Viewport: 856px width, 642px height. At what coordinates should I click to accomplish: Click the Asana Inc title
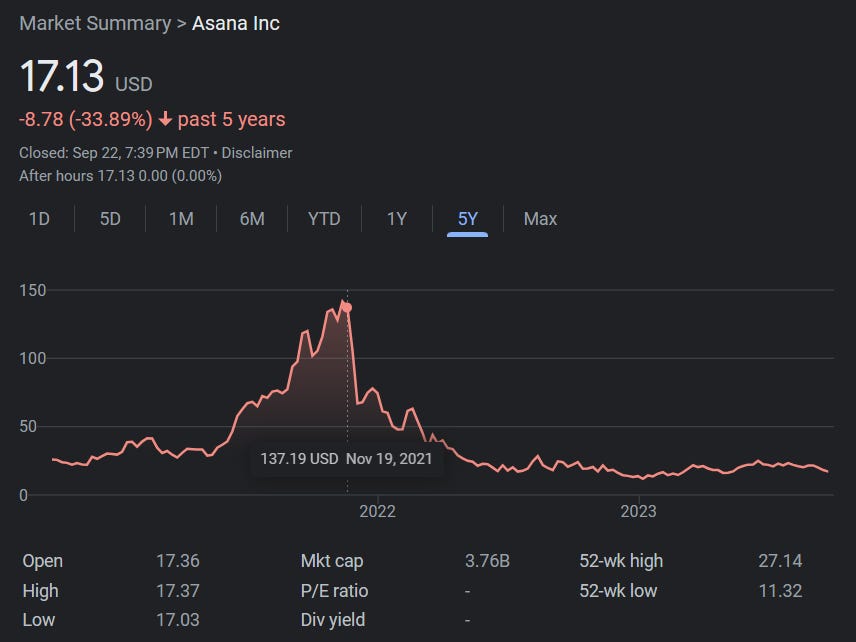(x=236, y=23)
